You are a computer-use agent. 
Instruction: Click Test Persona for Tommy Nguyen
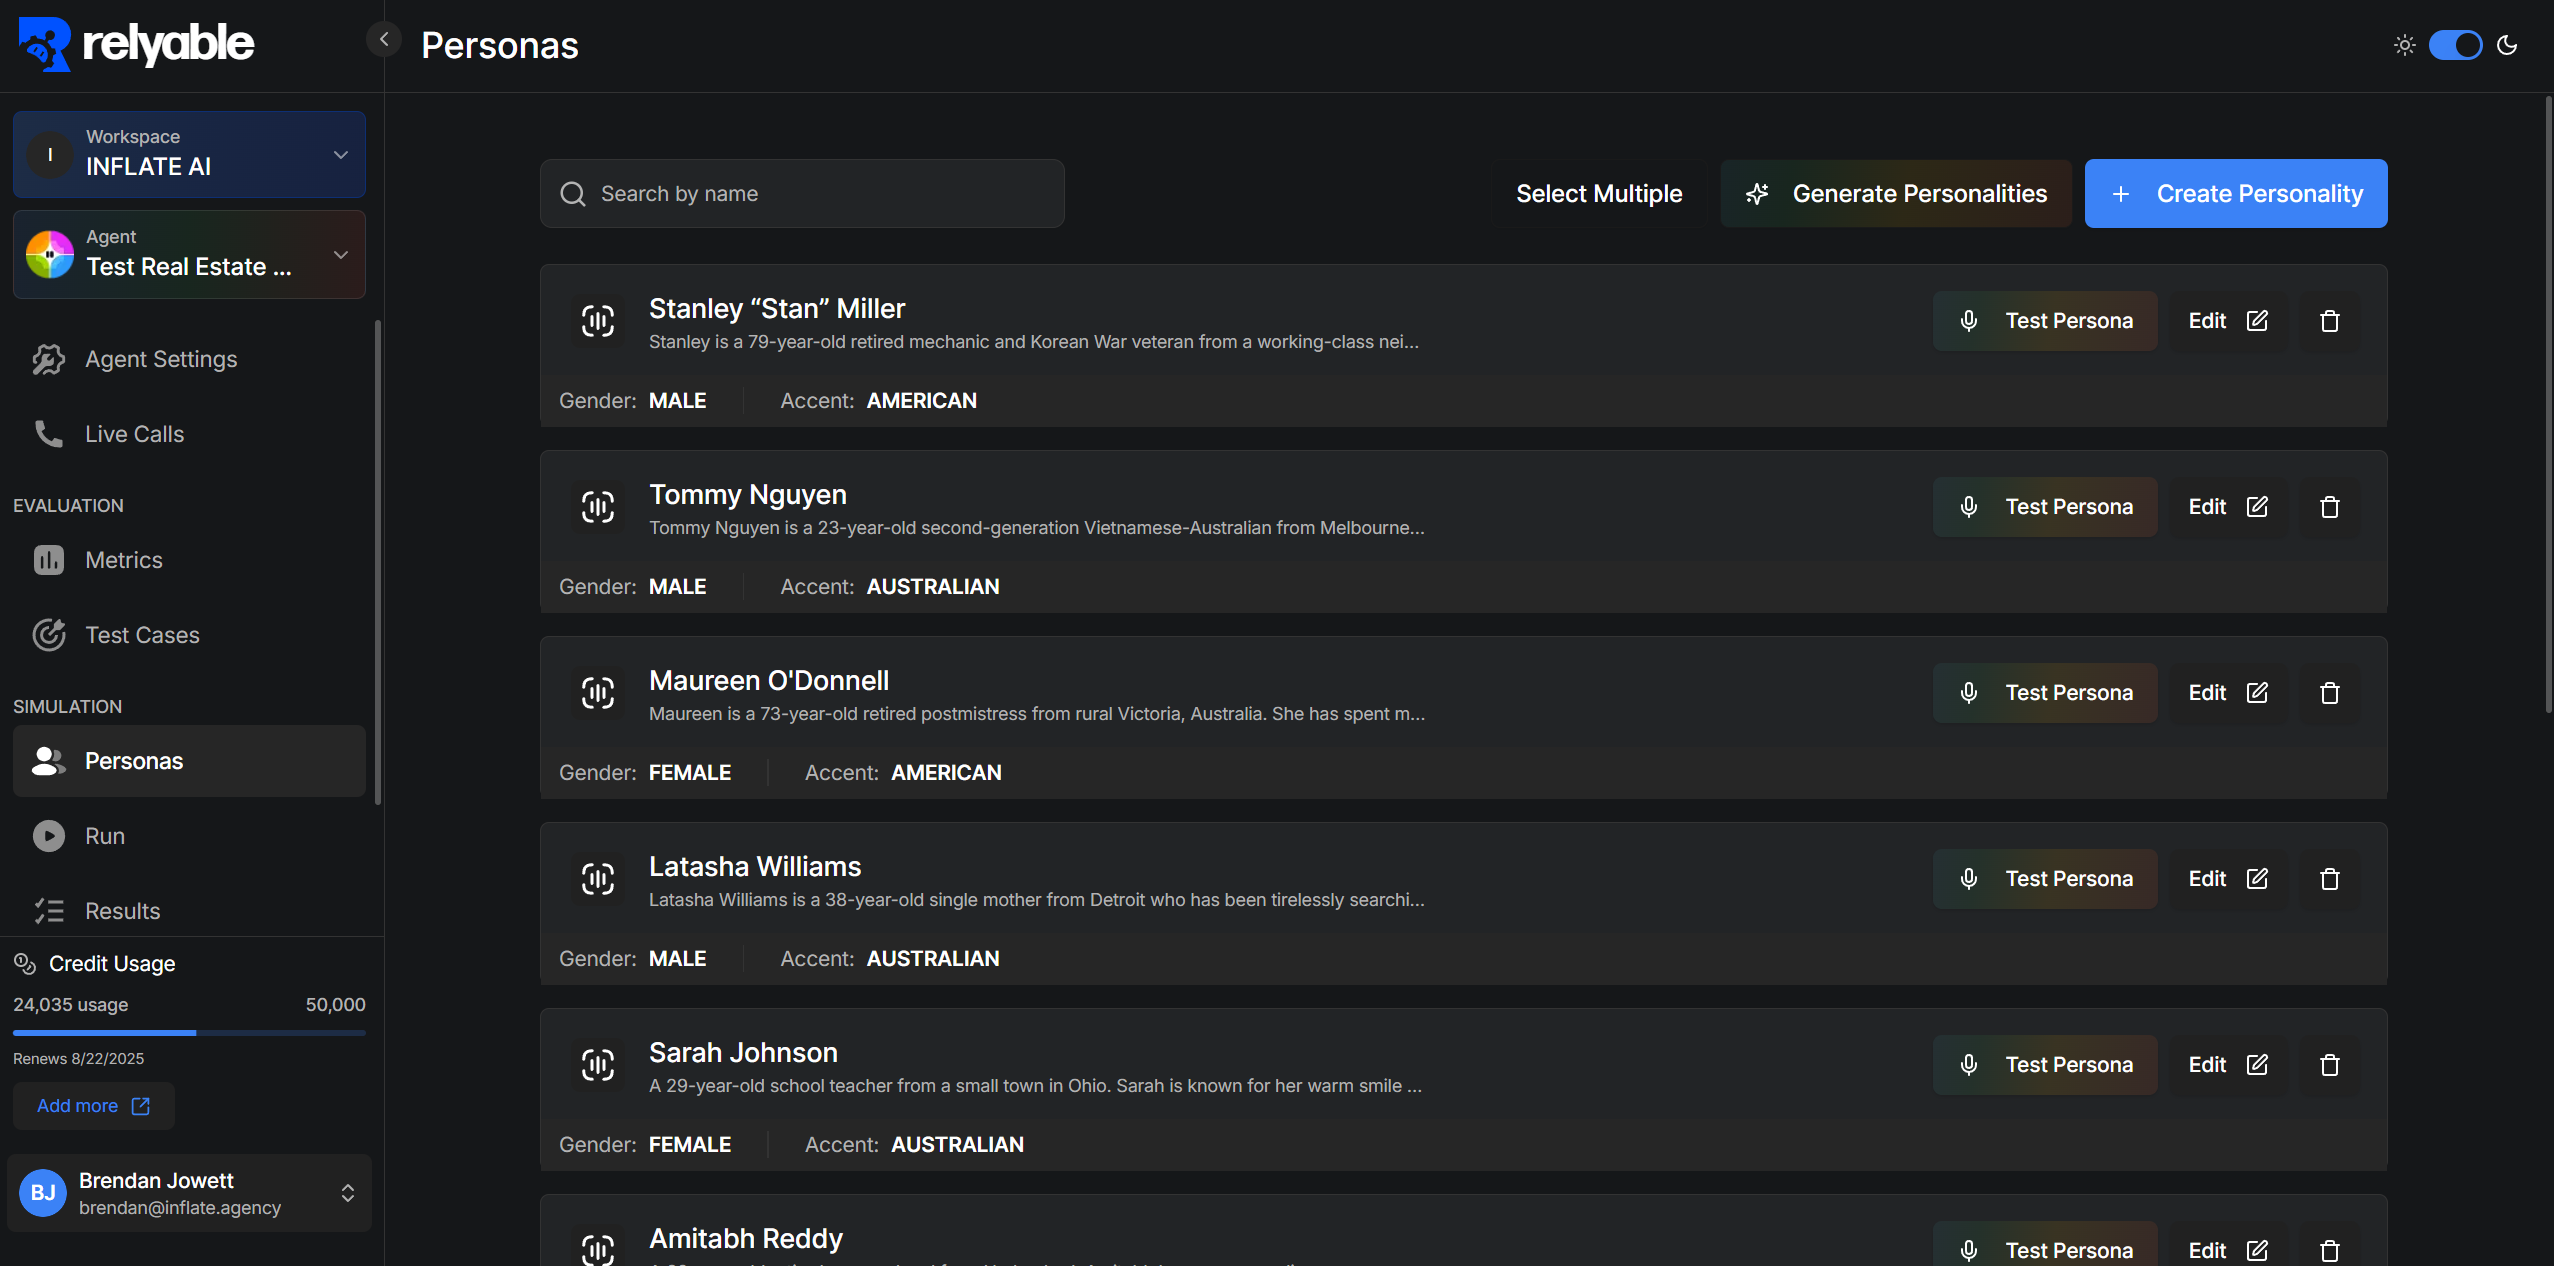tap(2045, 507)
